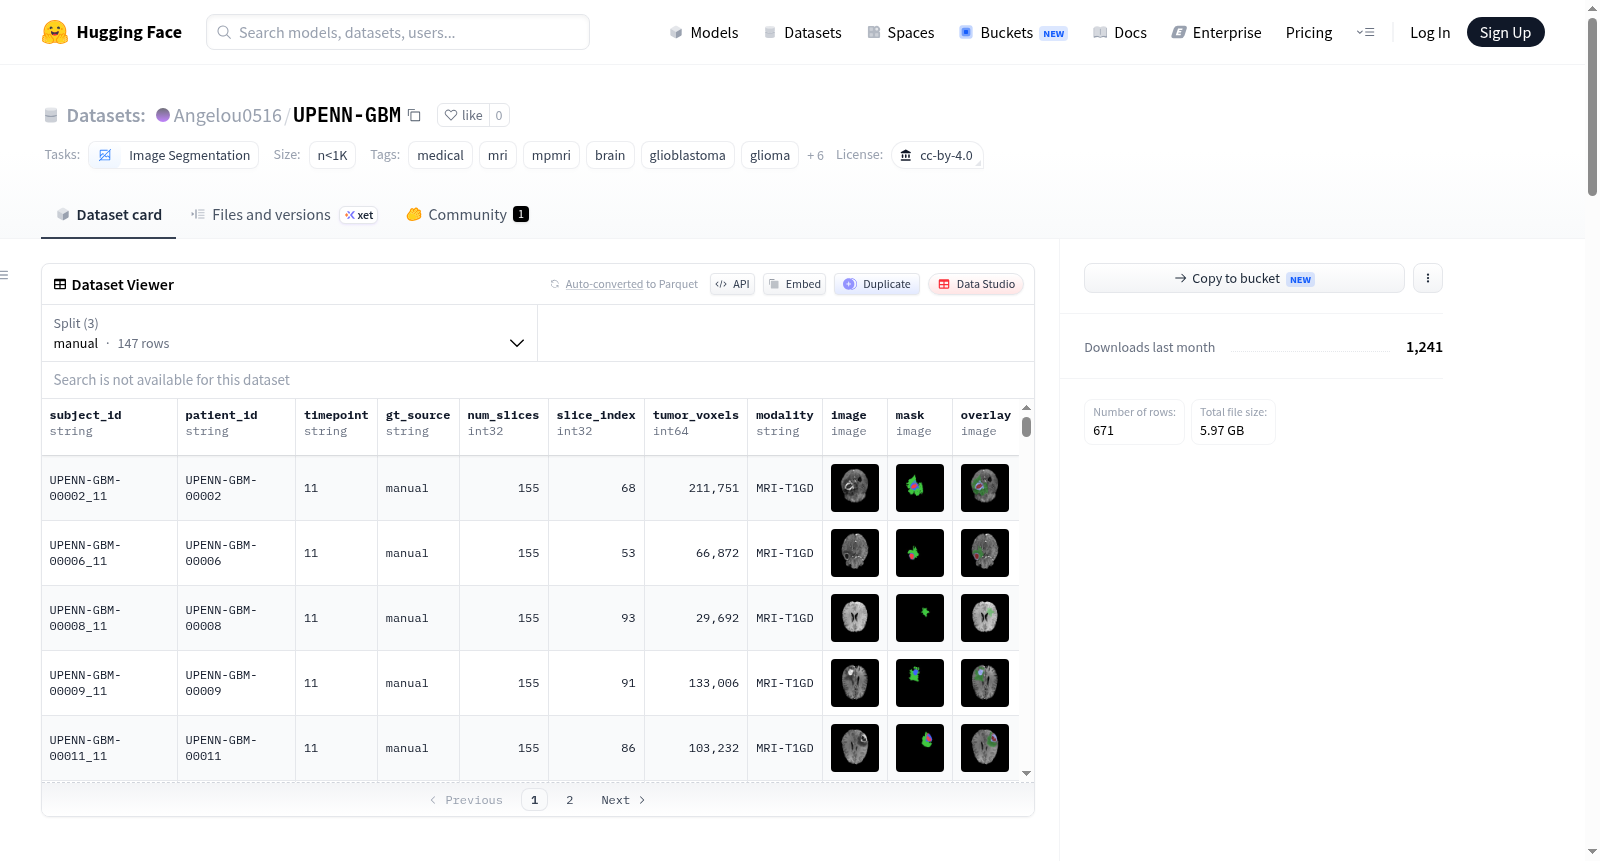Go to page 2 of the table

tap(570, 800)
